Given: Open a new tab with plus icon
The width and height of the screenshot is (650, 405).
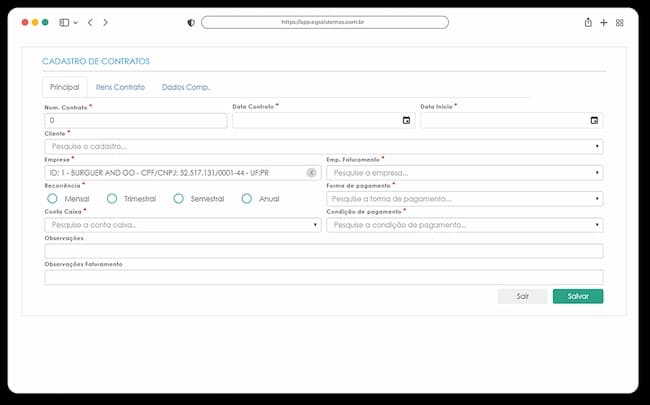Looking at the screenshot, I should point(604,23).
